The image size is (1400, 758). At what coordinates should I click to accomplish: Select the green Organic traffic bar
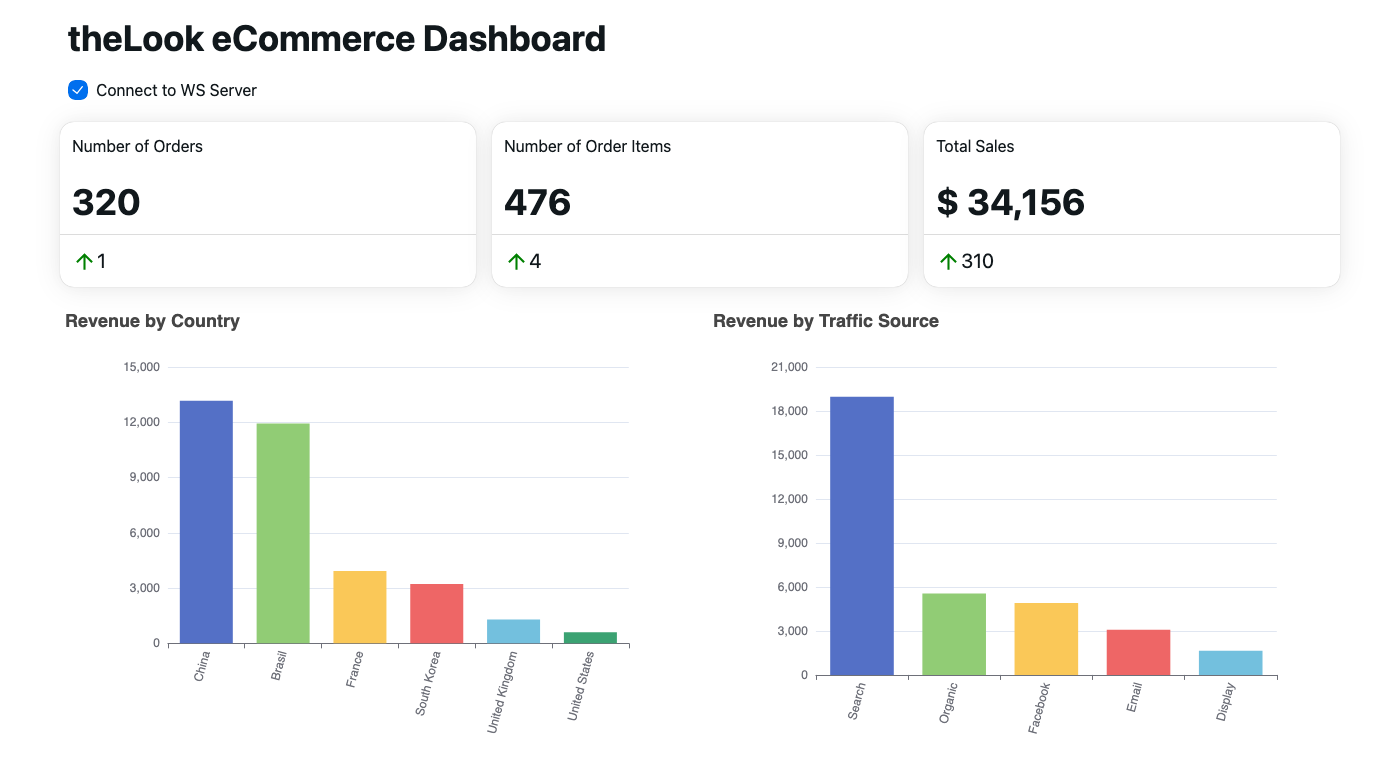[x=954, y=634]
